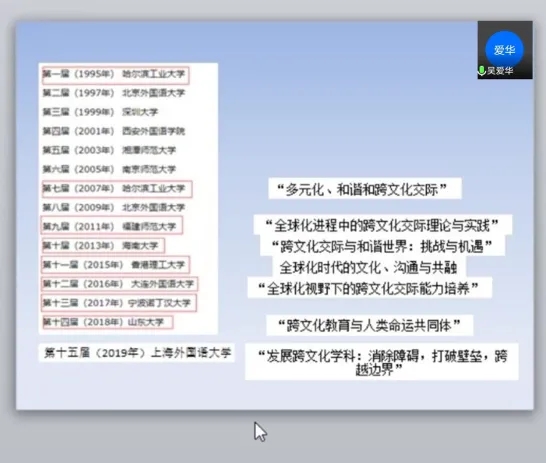546x463 pixels.
Task: Select the 第二届 (1997年) 北京外国语大学 line
Action: click(x=114, y=93)
